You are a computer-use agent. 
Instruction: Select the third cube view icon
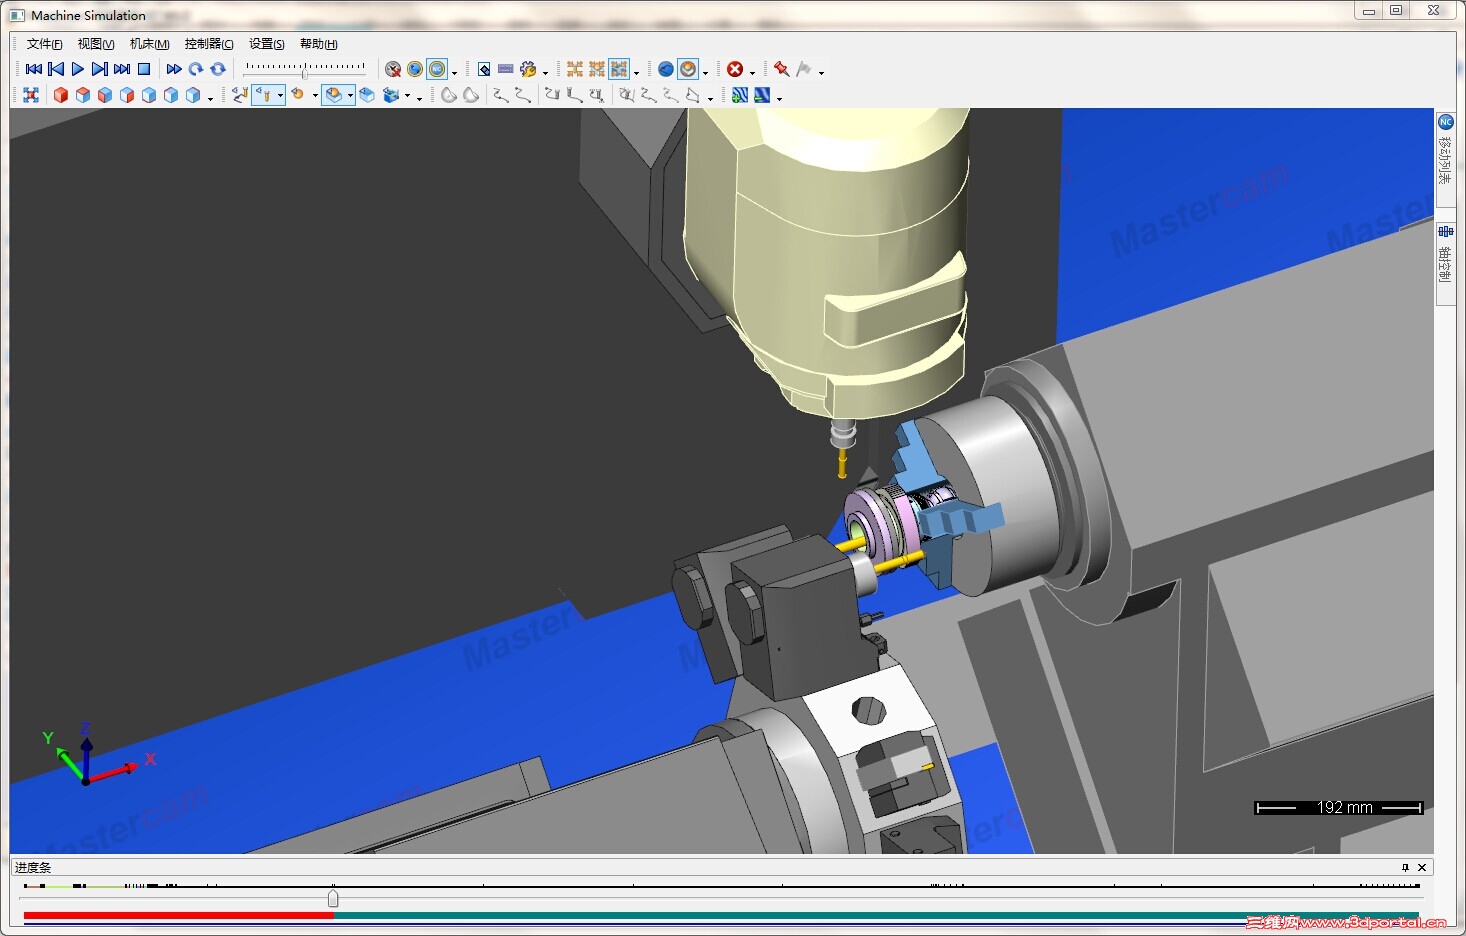click(x=105, y=95)
